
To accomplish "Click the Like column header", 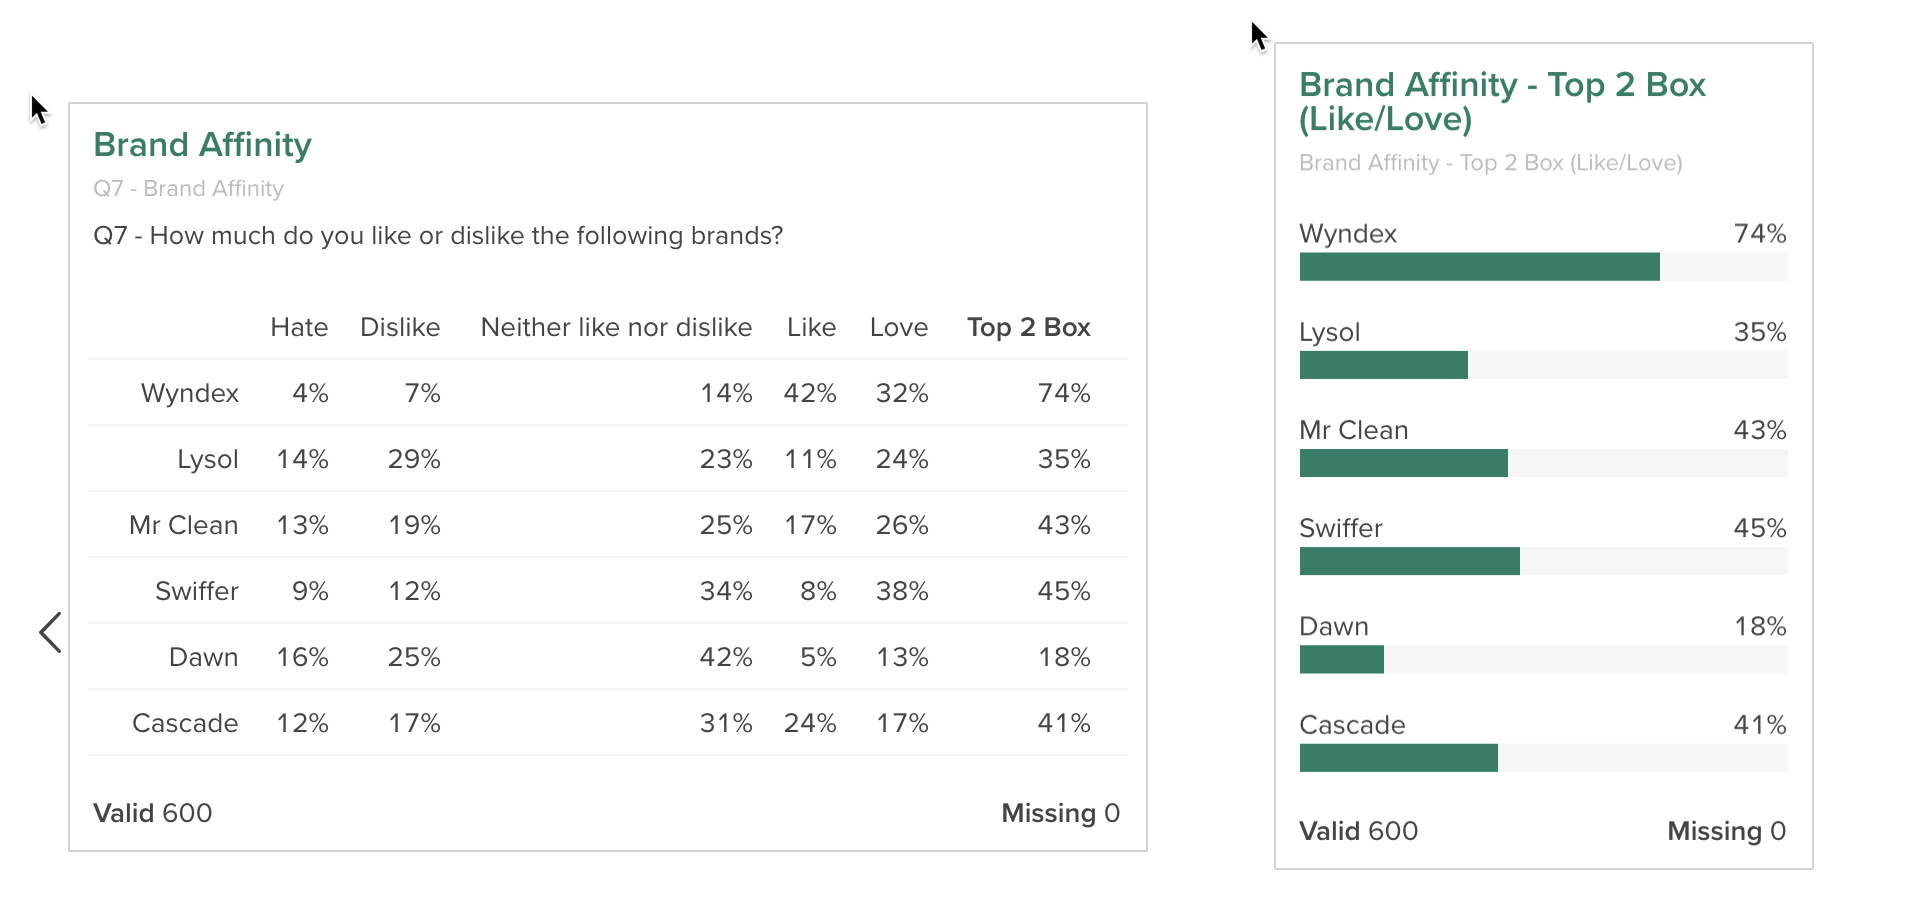I will pyautogui.click(x=811, y=327).
